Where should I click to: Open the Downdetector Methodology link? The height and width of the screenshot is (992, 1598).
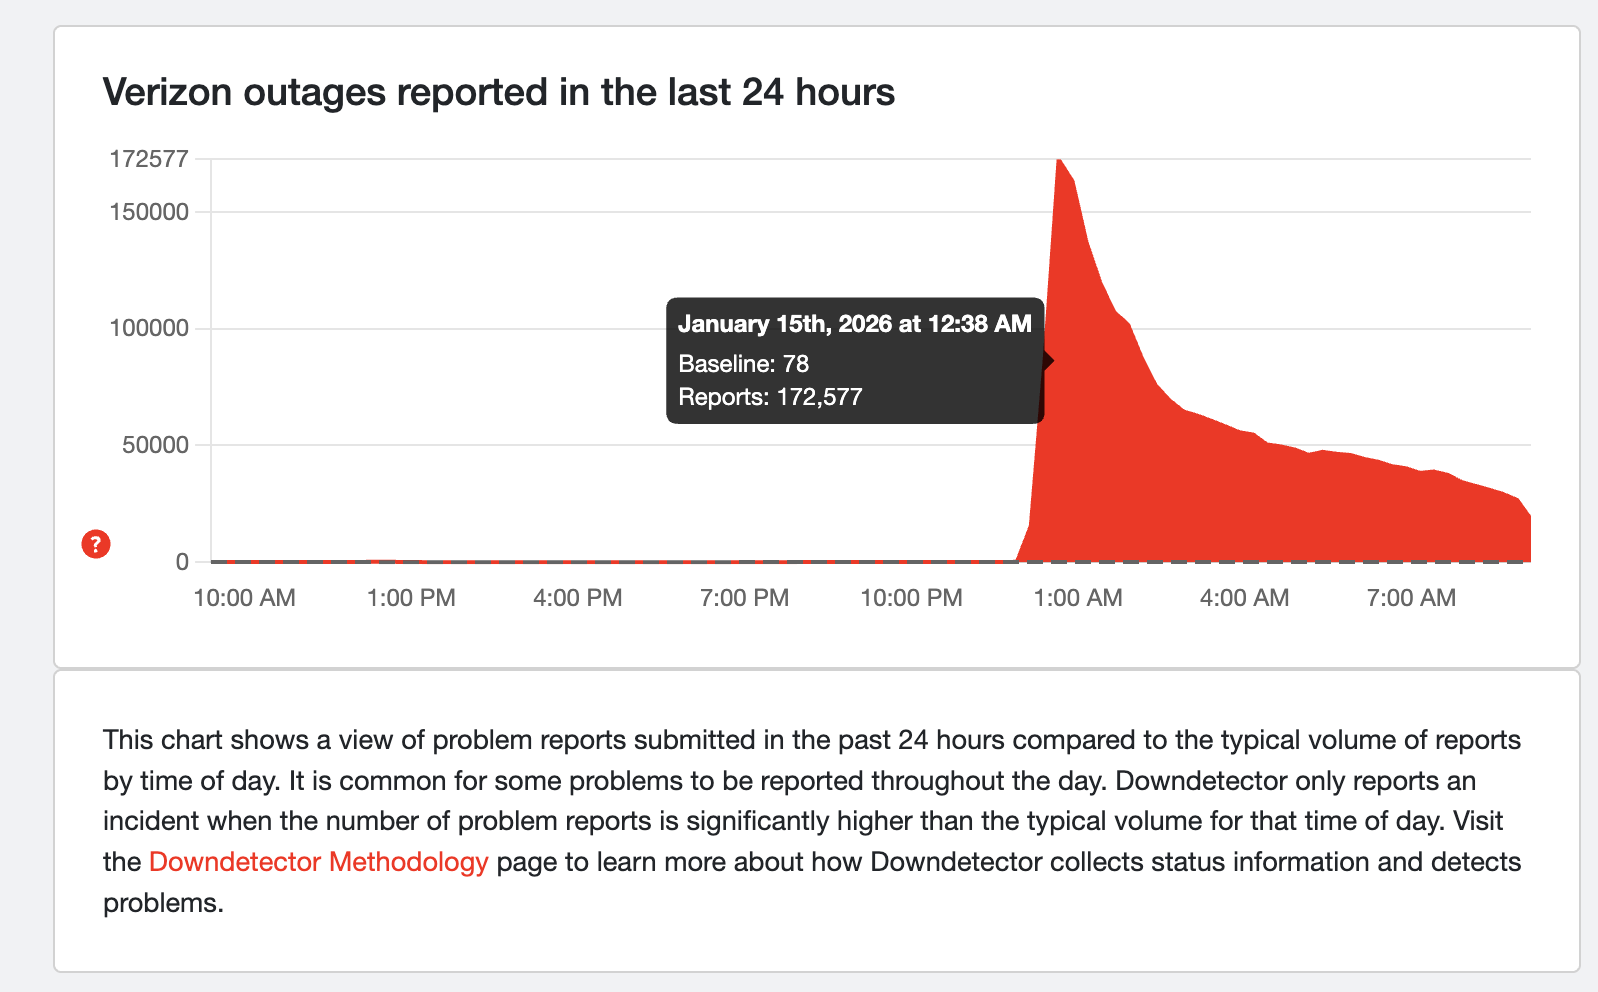coord(318,861)
